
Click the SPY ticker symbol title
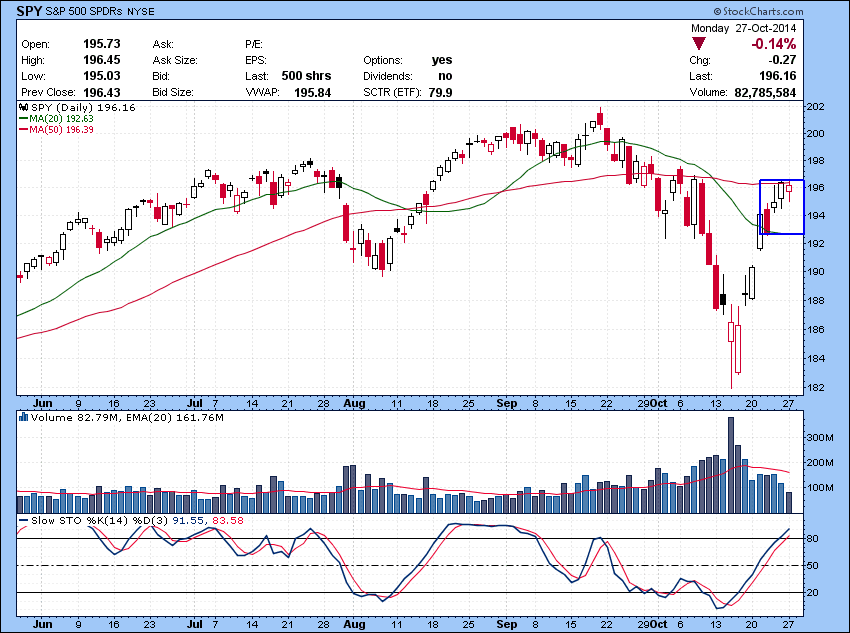(x=29, y=11)
